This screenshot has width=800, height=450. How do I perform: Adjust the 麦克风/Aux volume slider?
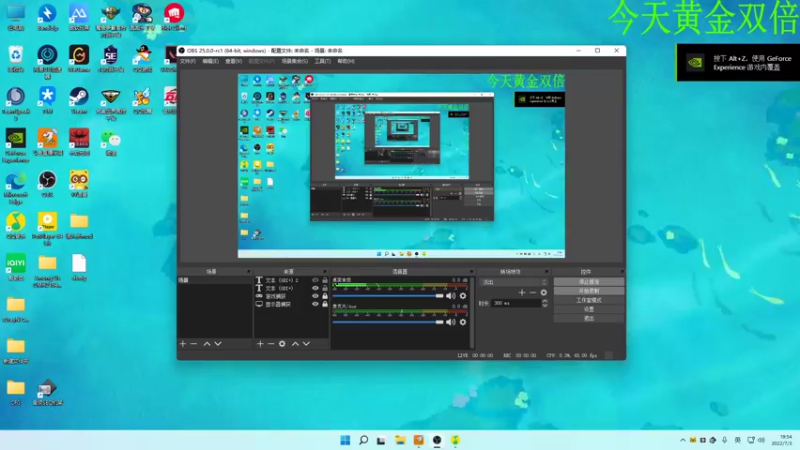(388, 322)
